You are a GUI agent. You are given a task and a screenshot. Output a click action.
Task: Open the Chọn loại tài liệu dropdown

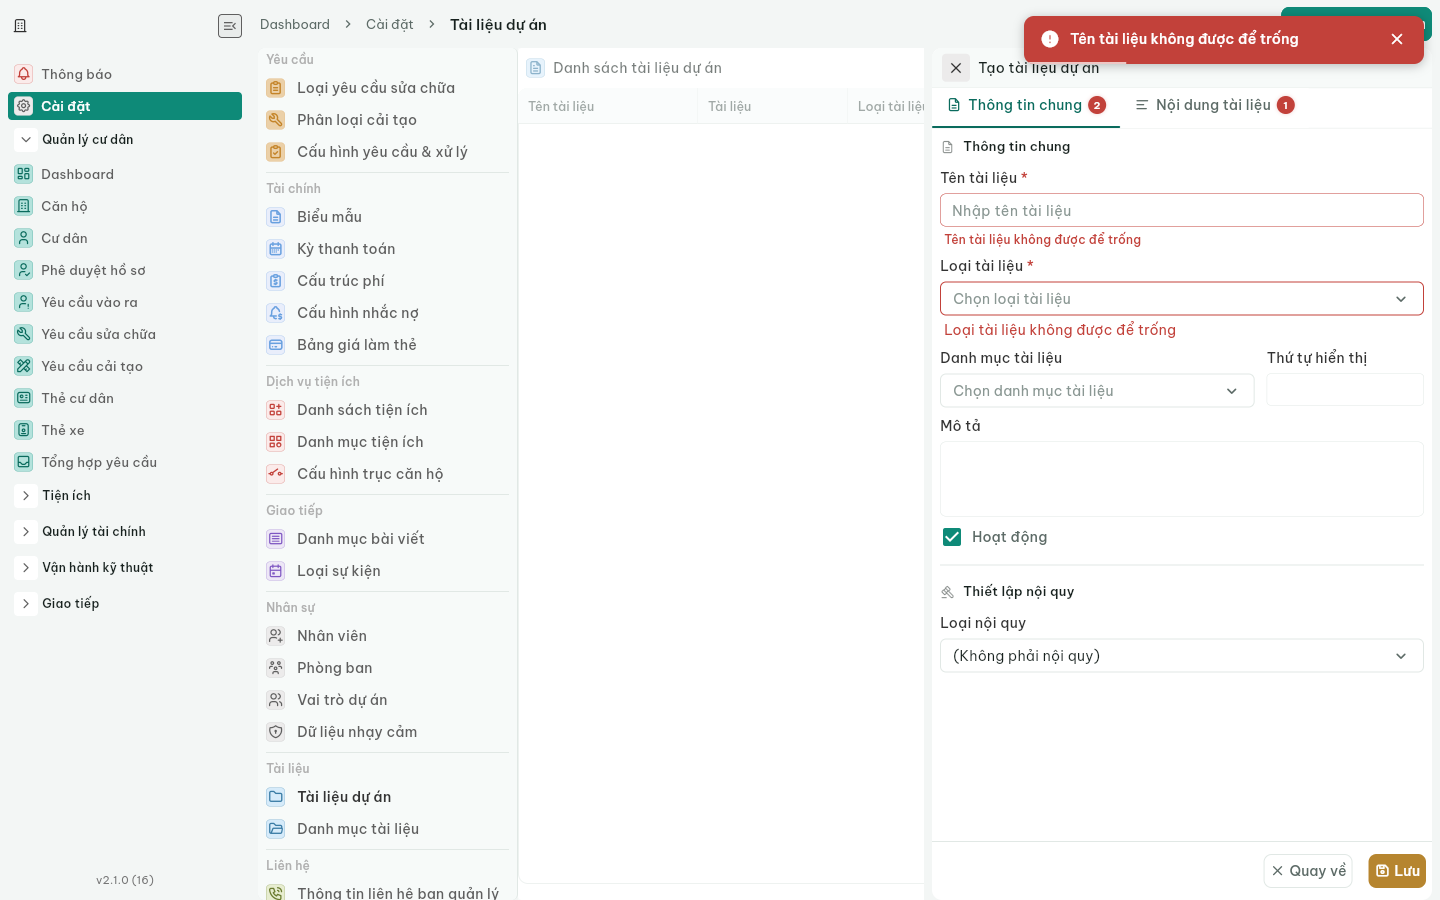pos(1182,299)
